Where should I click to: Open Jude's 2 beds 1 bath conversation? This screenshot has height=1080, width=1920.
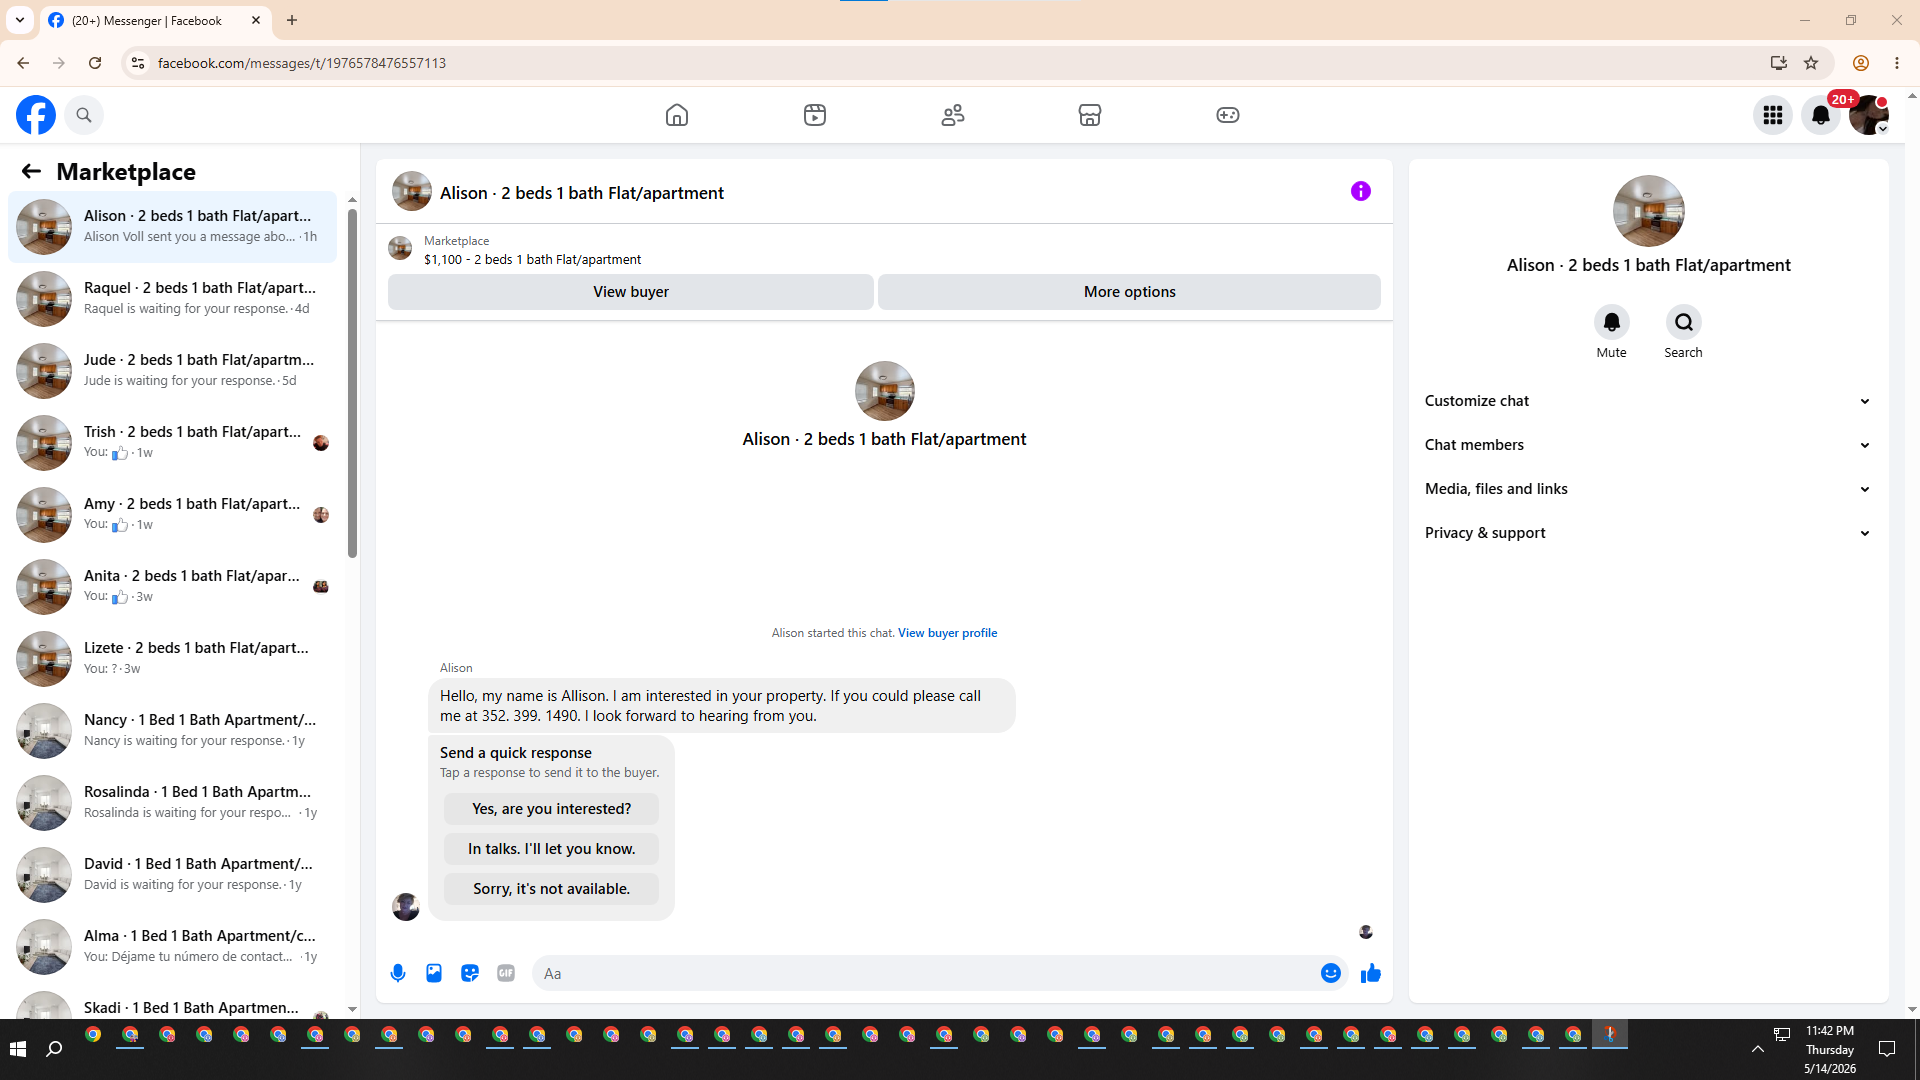[x=172, y=370]
